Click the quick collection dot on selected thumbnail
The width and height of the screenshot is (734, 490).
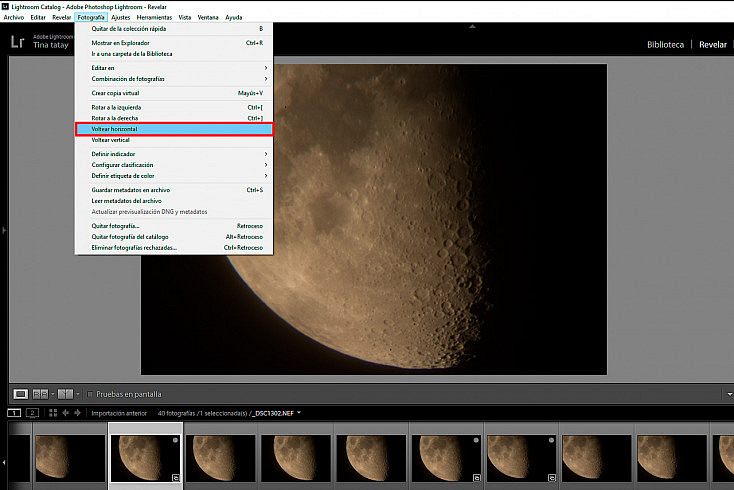tap(176, 440)
